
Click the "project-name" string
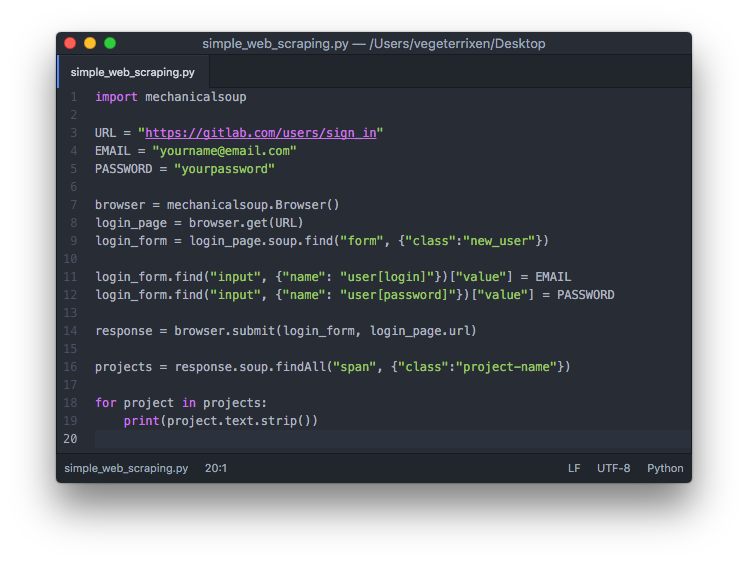tap(506, 367)
